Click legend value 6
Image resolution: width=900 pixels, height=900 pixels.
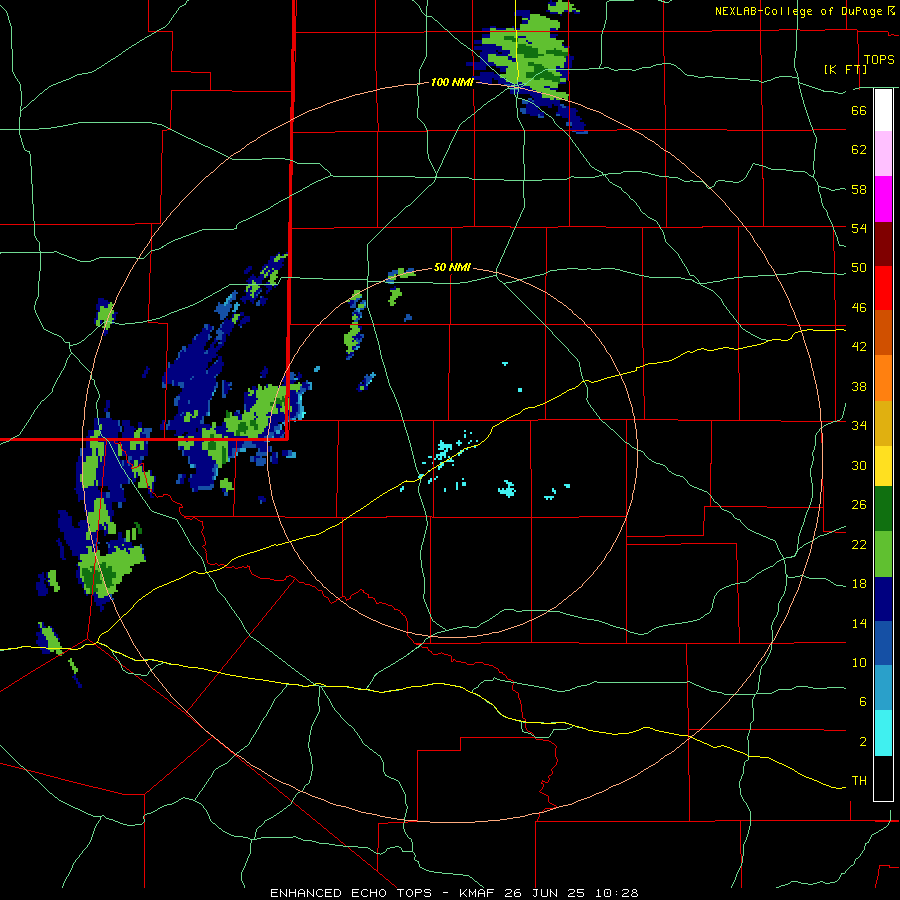(863, 703)
